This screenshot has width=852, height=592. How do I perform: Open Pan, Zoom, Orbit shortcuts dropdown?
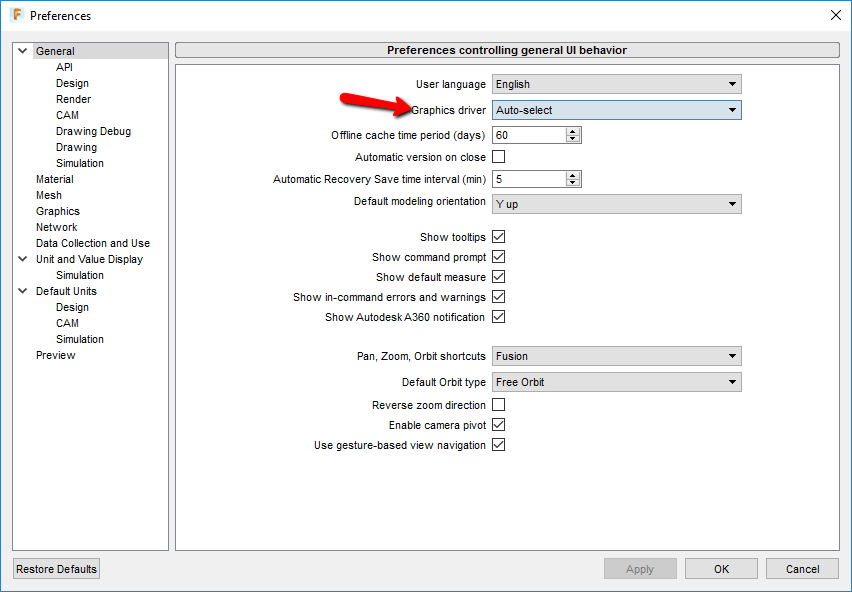[x=617, y=356]
